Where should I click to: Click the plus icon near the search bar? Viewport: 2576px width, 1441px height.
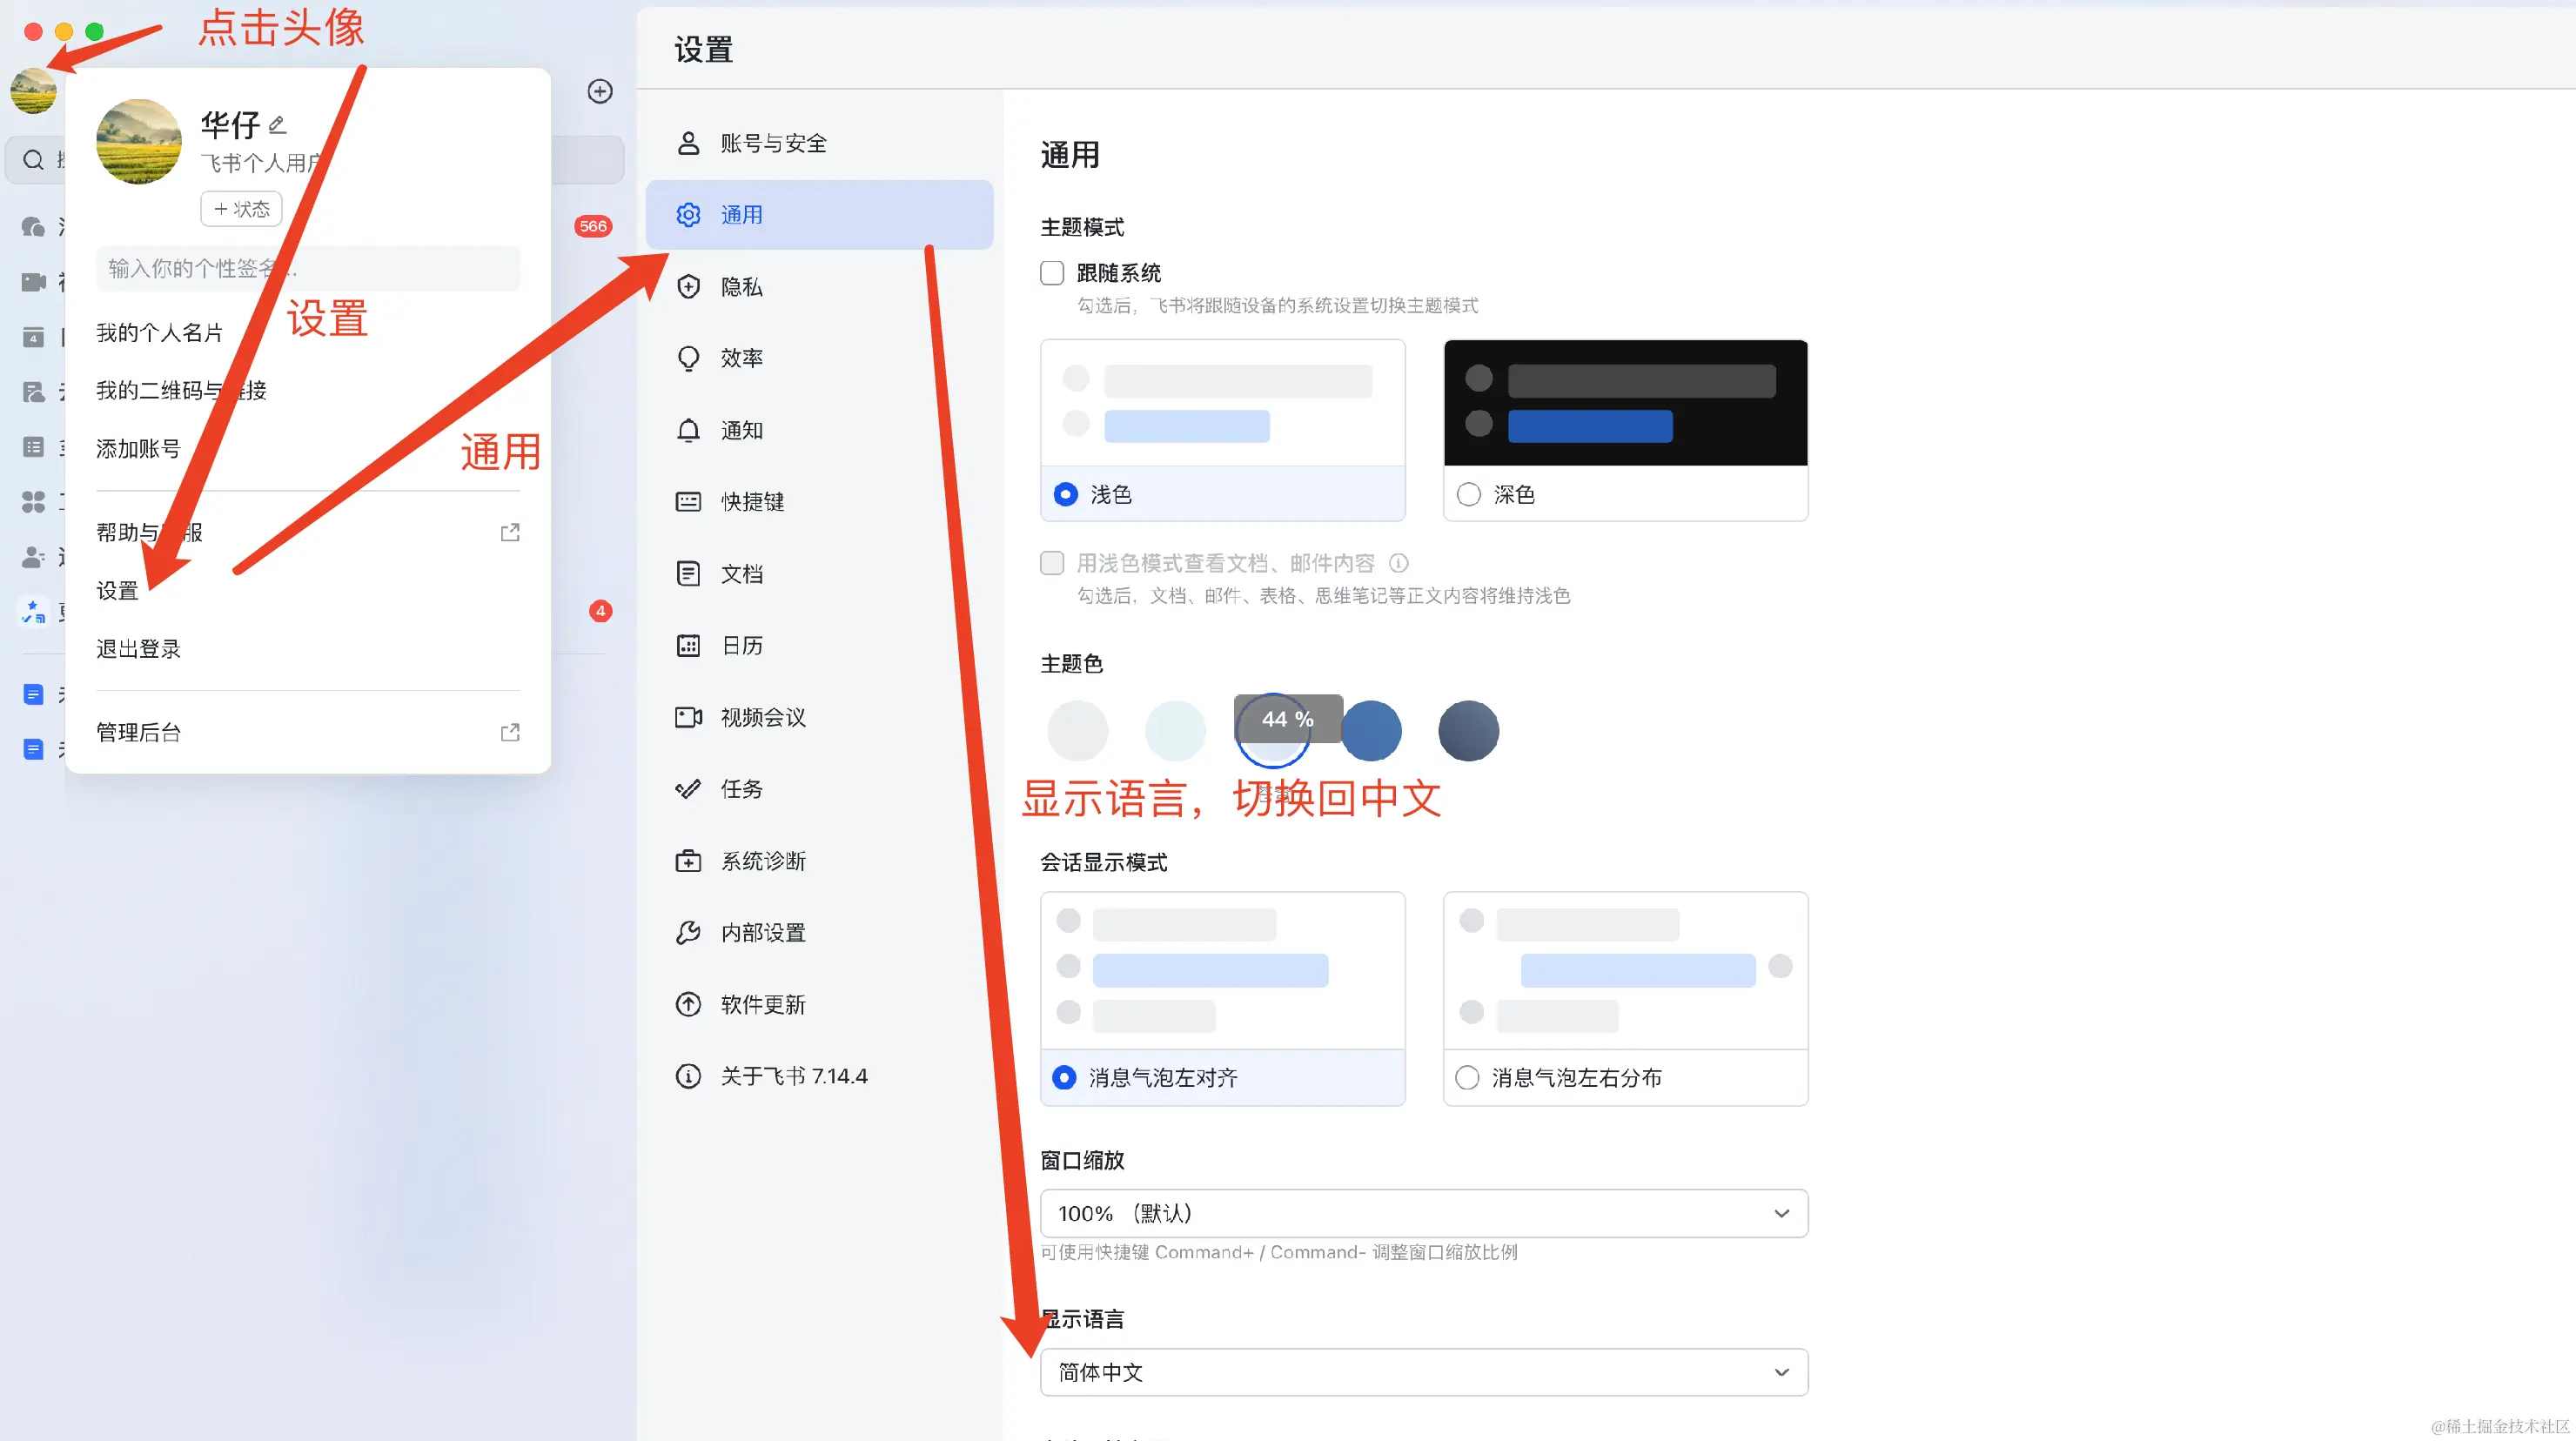point(599,91)
